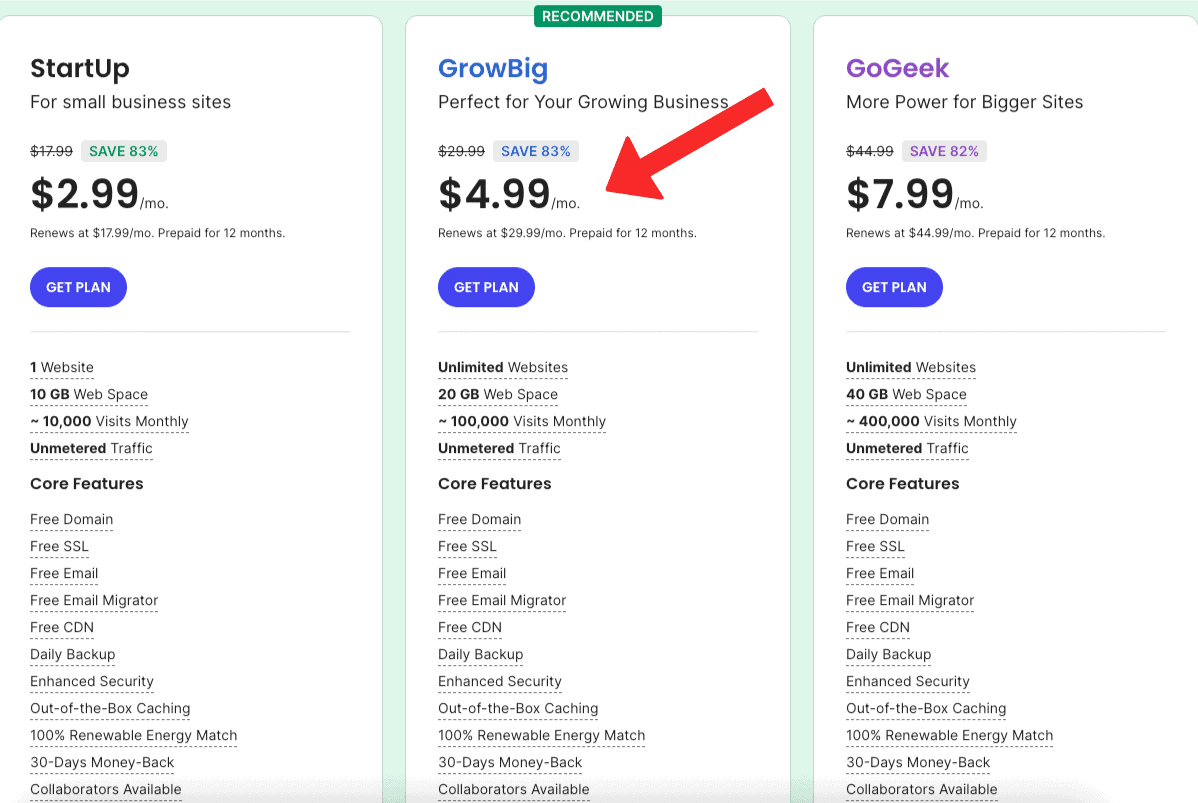Click "Free Email Migrator" in GoGeek column
The height and width of the screenshot is (803, 1198).
tap(910, 600)
